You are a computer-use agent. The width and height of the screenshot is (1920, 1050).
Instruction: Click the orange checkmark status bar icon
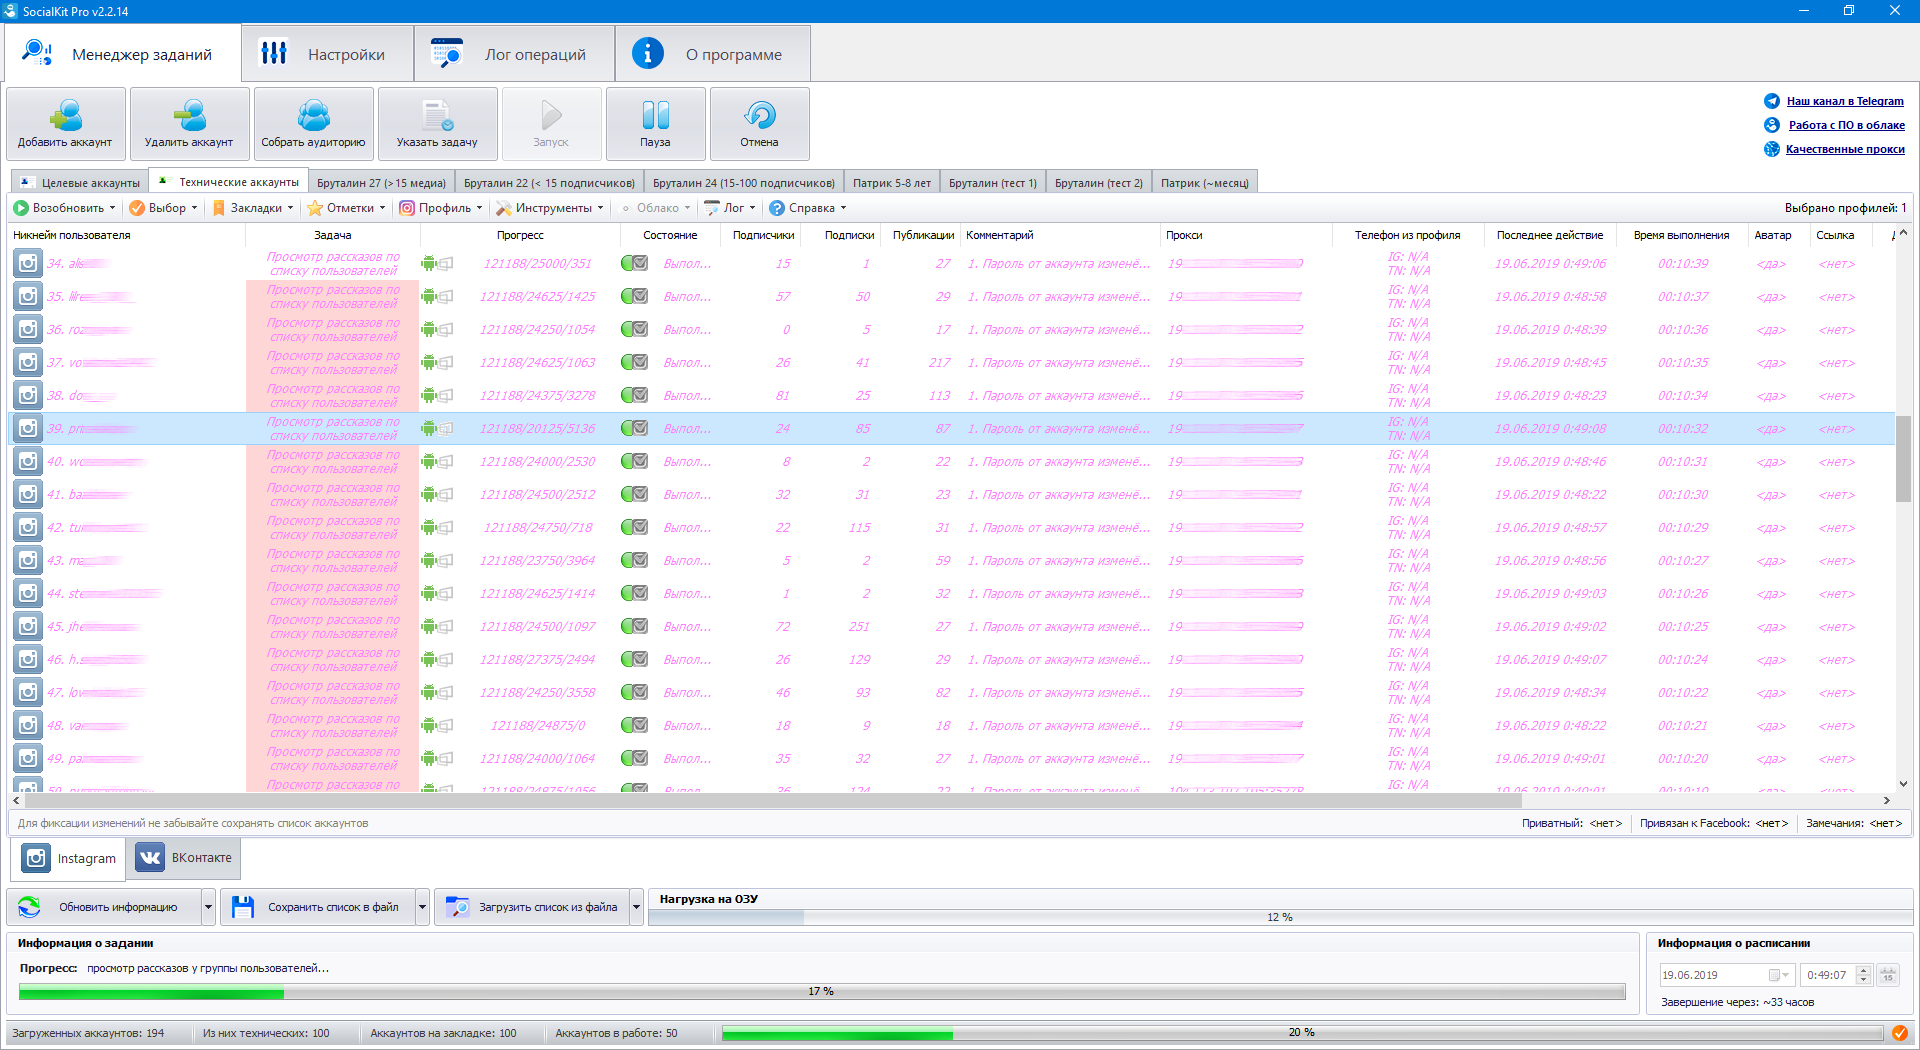click(x=1900, y=1033)
